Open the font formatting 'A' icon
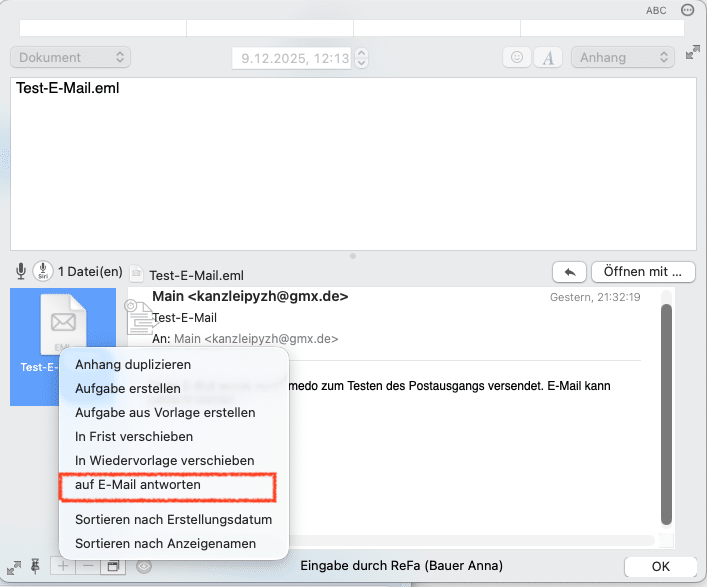The width and height of the screenshot is (707, 587). 547,58
